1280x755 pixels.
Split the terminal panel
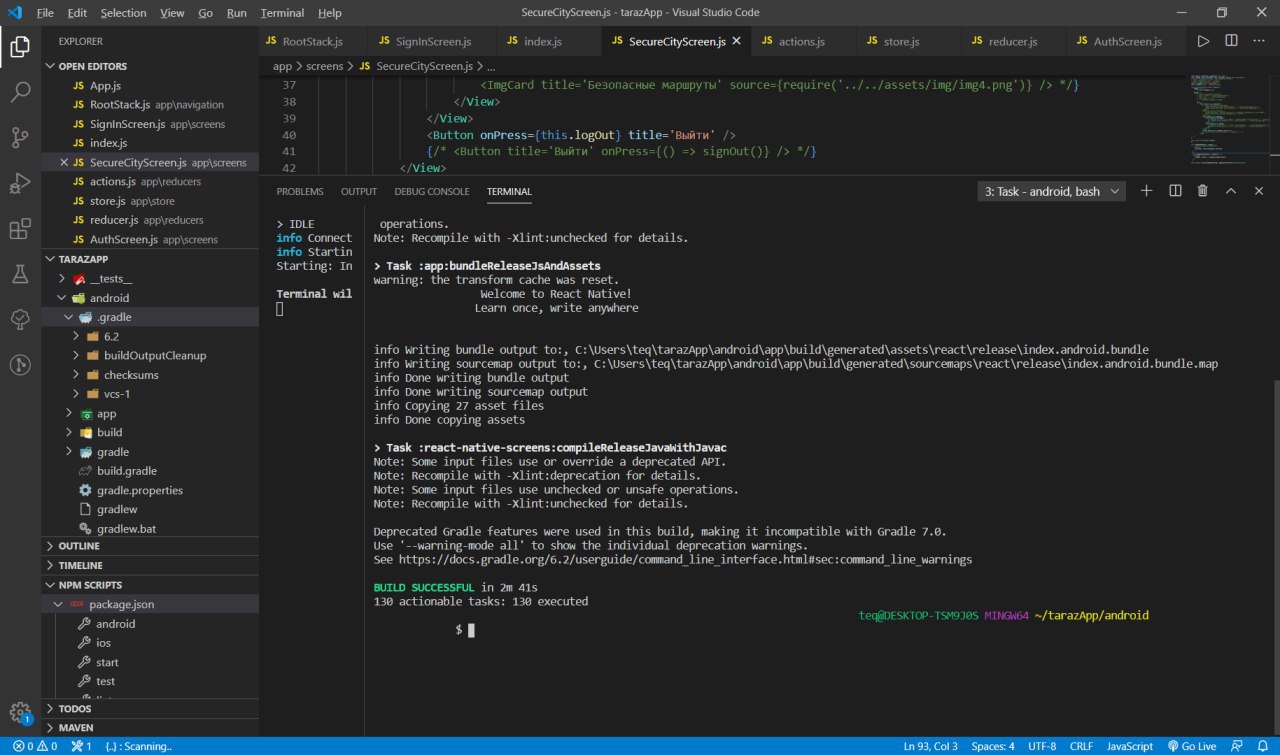1175,191
